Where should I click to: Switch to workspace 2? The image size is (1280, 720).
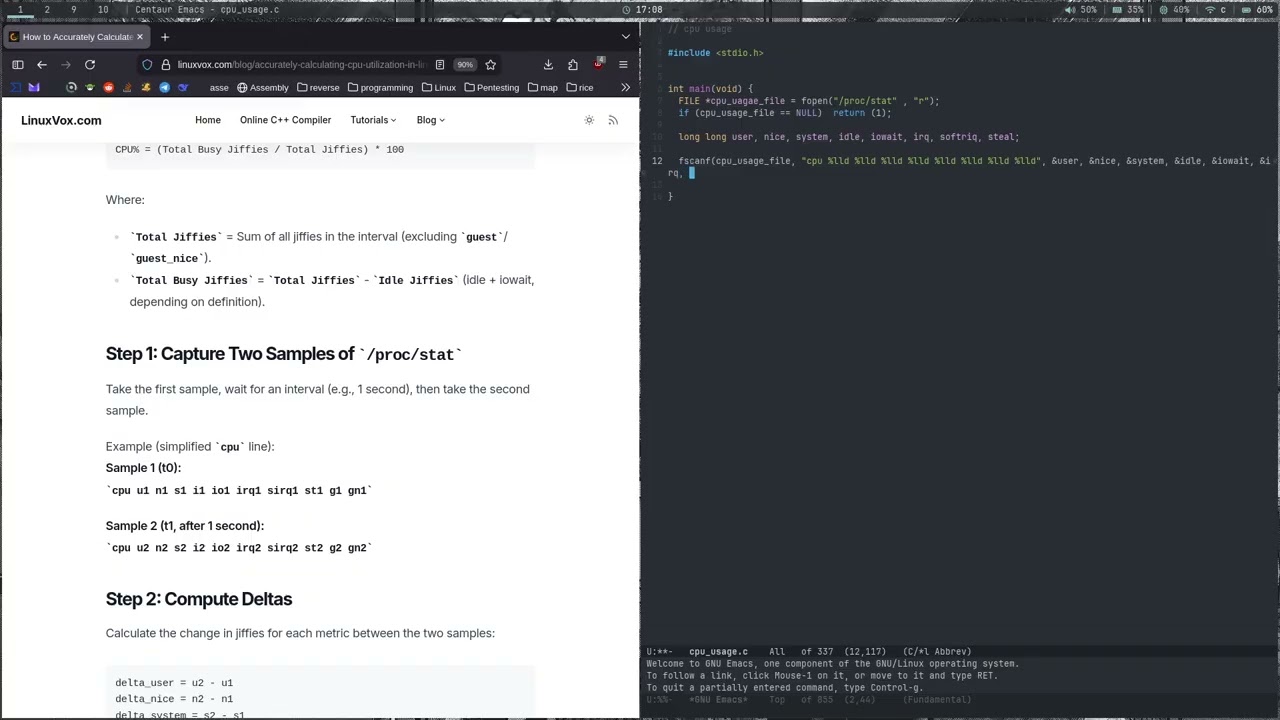[x=46, y=9]
